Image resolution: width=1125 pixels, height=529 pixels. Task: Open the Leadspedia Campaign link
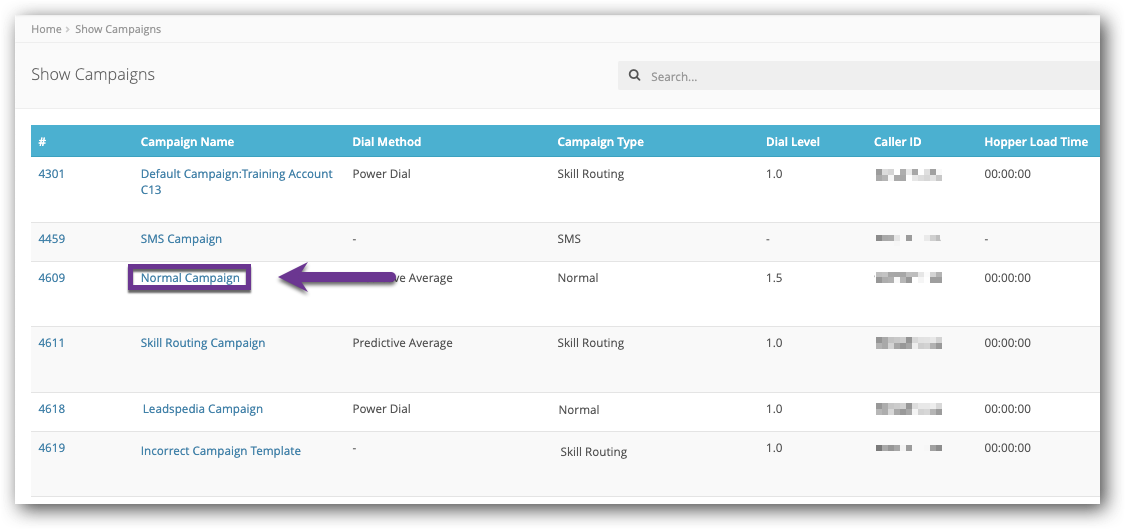coord(203,409)
